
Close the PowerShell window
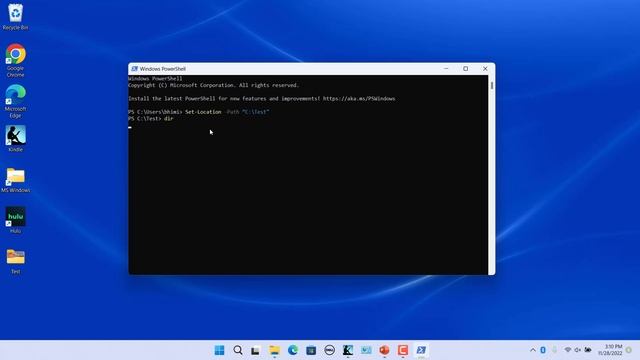tap(485, 69)
